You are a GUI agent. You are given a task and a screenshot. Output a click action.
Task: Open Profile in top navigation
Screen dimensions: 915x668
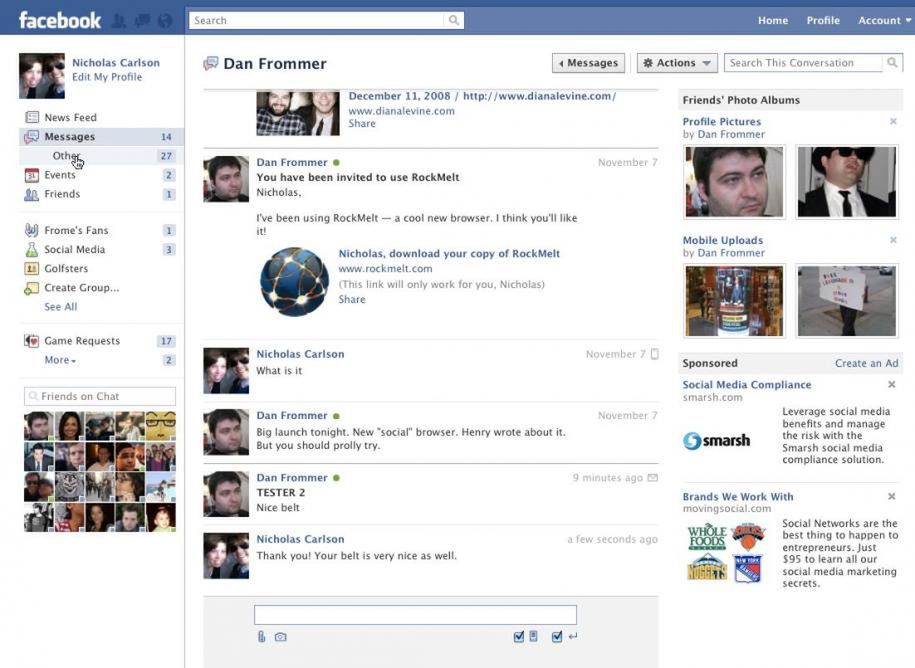click(823, 20)
